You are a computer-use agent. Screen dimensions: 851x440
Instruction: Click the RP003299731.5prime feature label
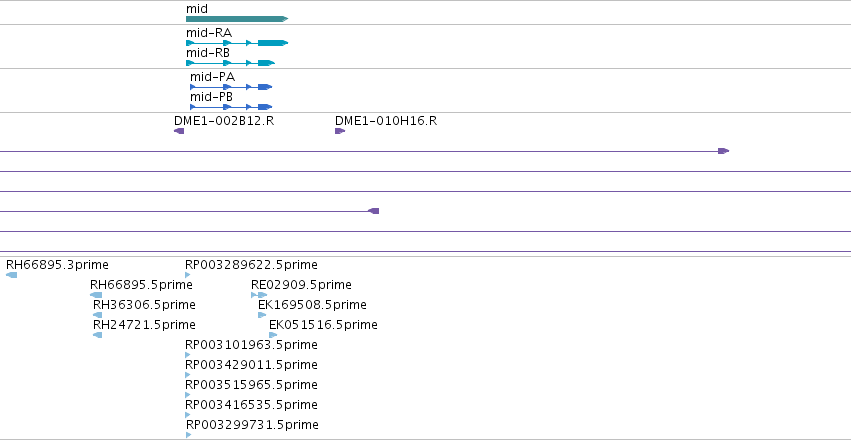(x=252, y=425)
